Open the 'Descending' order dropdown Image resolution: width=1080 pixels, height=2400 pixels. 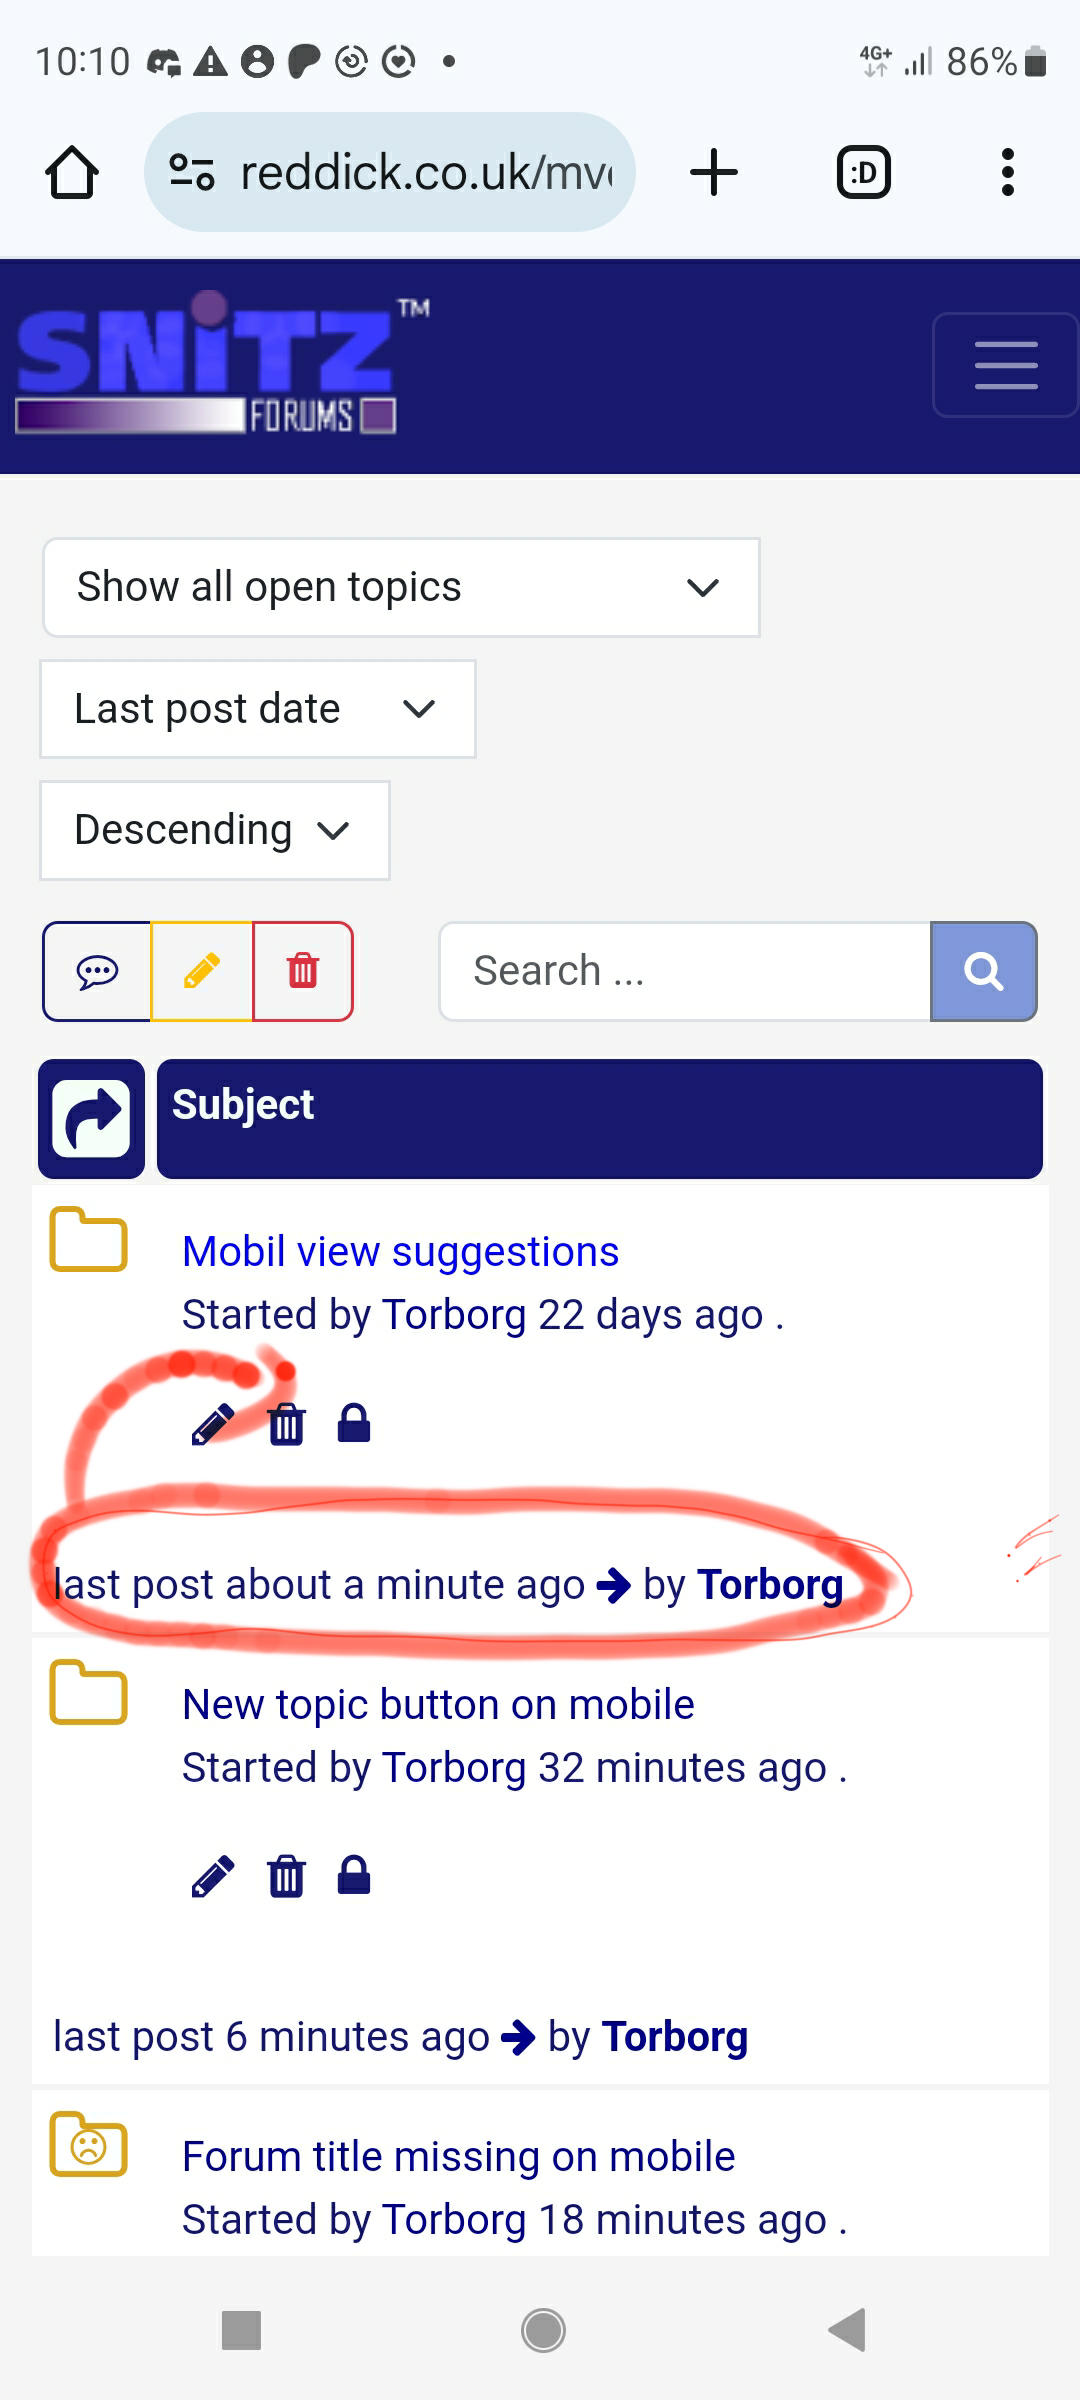coord(214,830)
